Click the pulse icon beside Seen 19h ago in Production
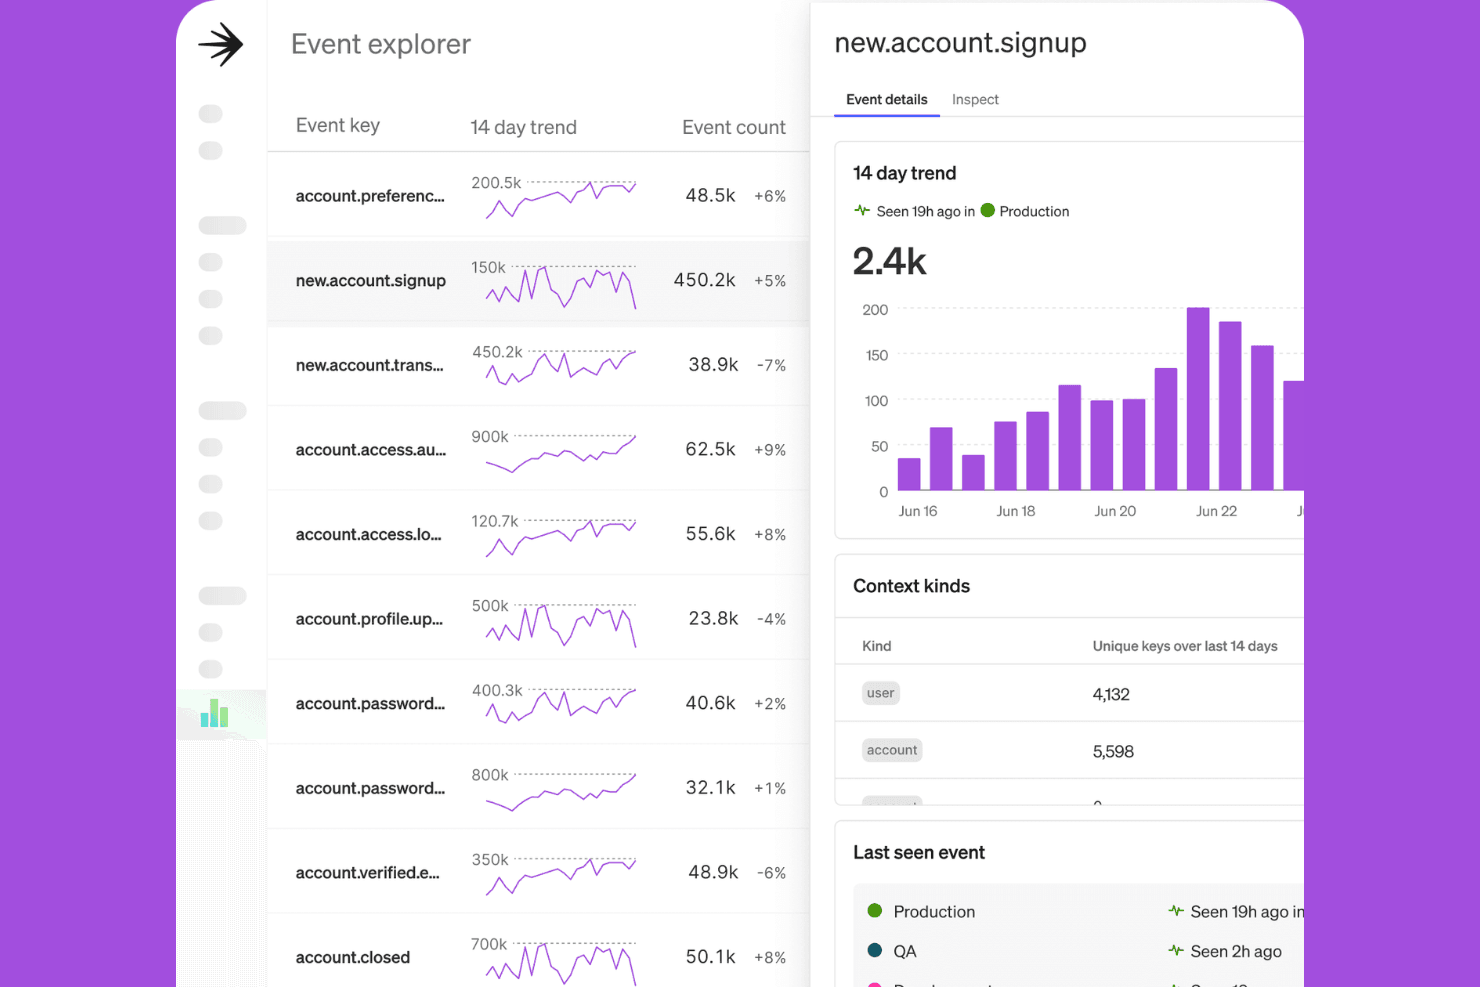The height and width of the screenshot is (987, 1480). [862, 211]
